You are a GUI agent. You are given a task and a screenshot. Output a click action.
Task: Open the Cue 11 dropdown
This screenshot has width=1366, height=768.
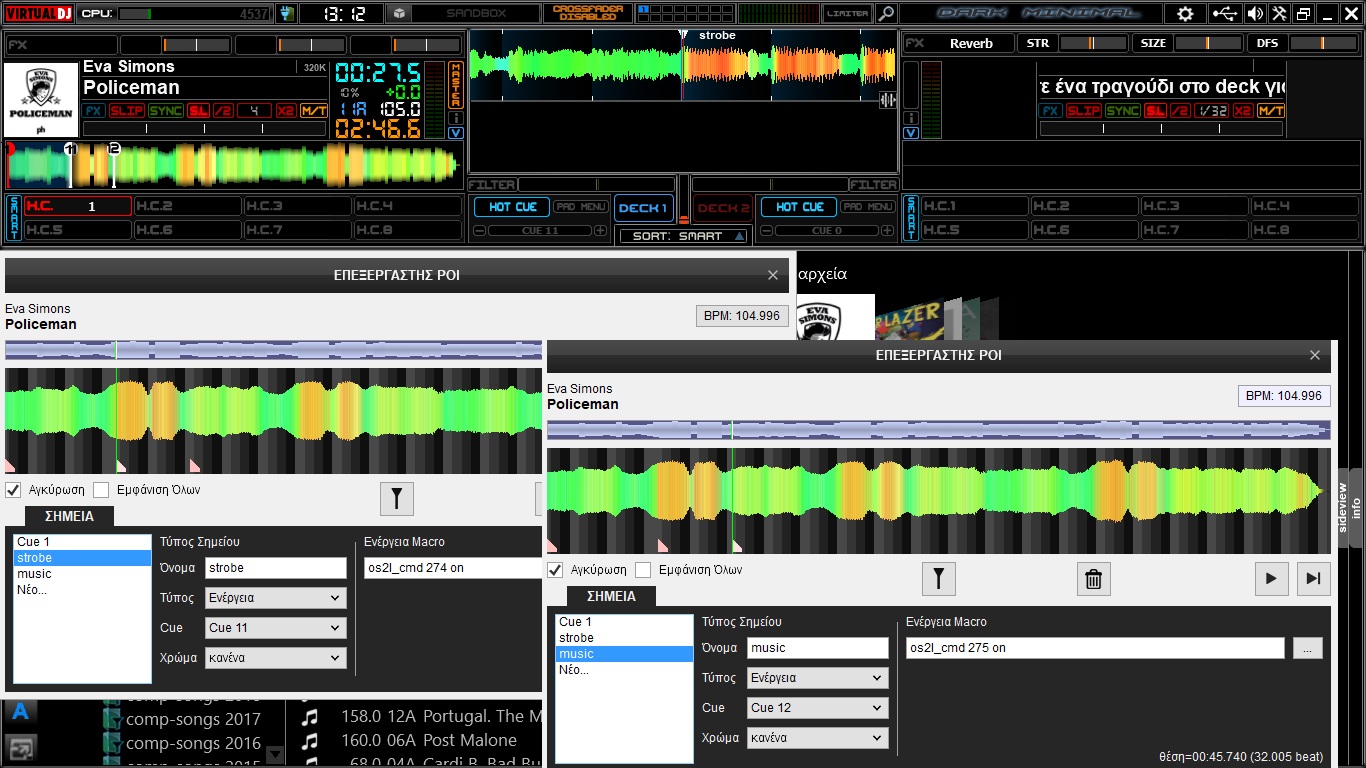(x=275, y=628)
